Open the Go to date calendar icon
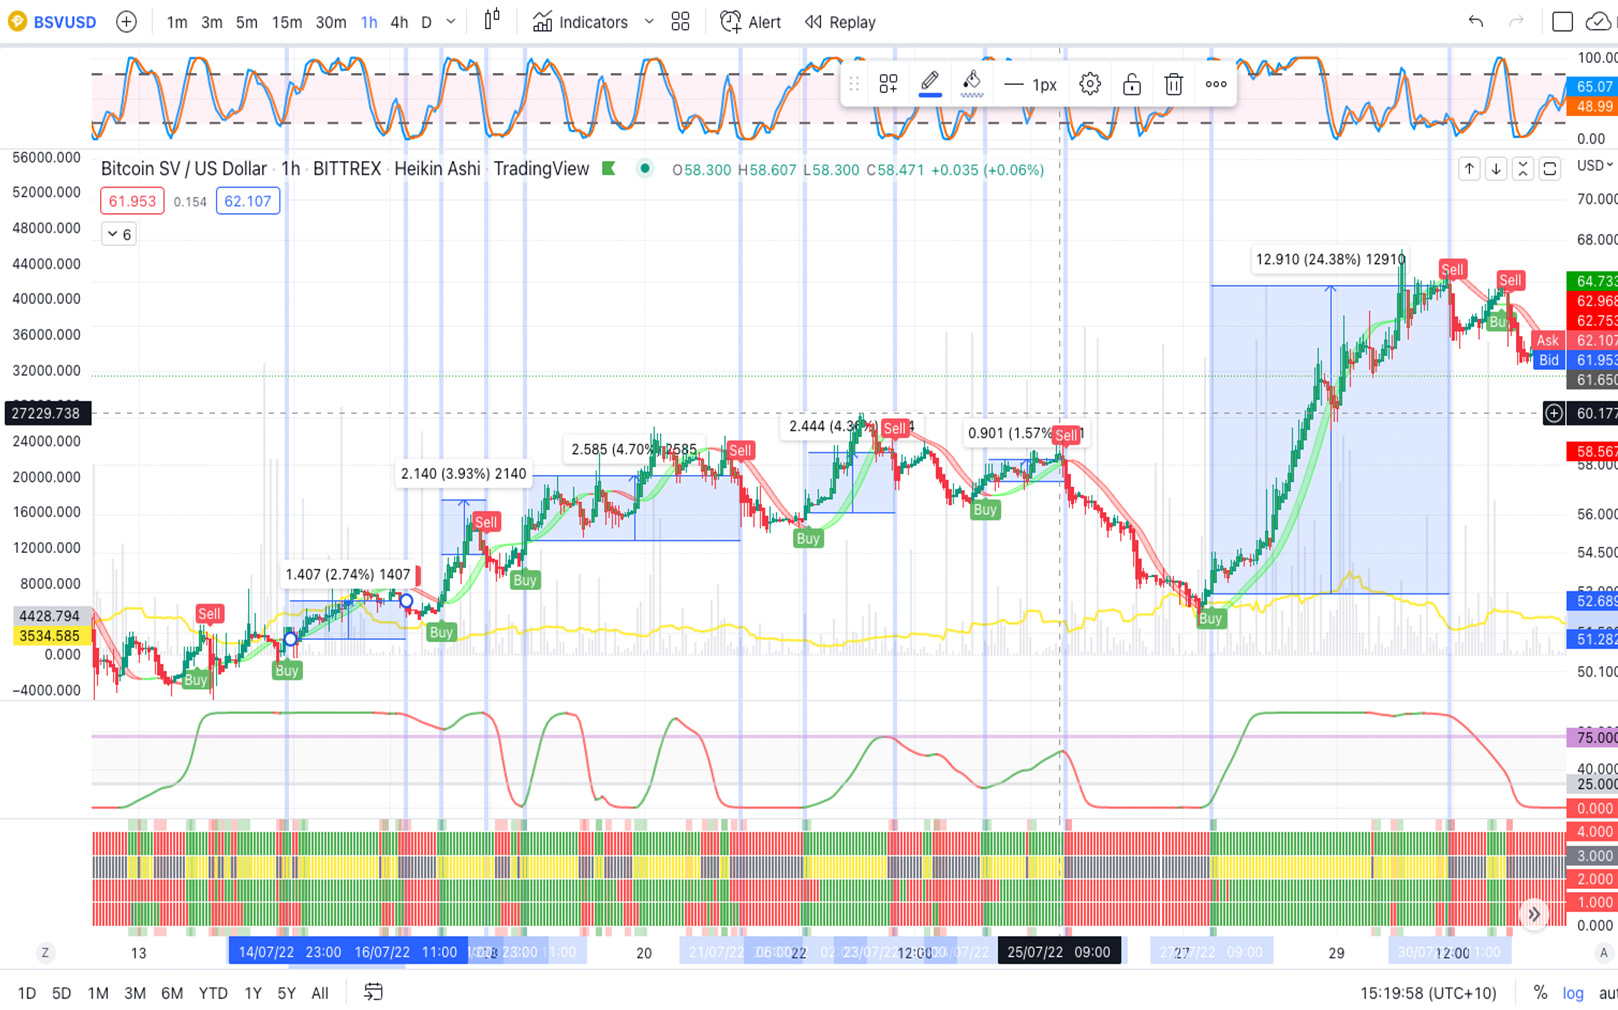Screen dimensions: 1618x1010 point(373,992)
